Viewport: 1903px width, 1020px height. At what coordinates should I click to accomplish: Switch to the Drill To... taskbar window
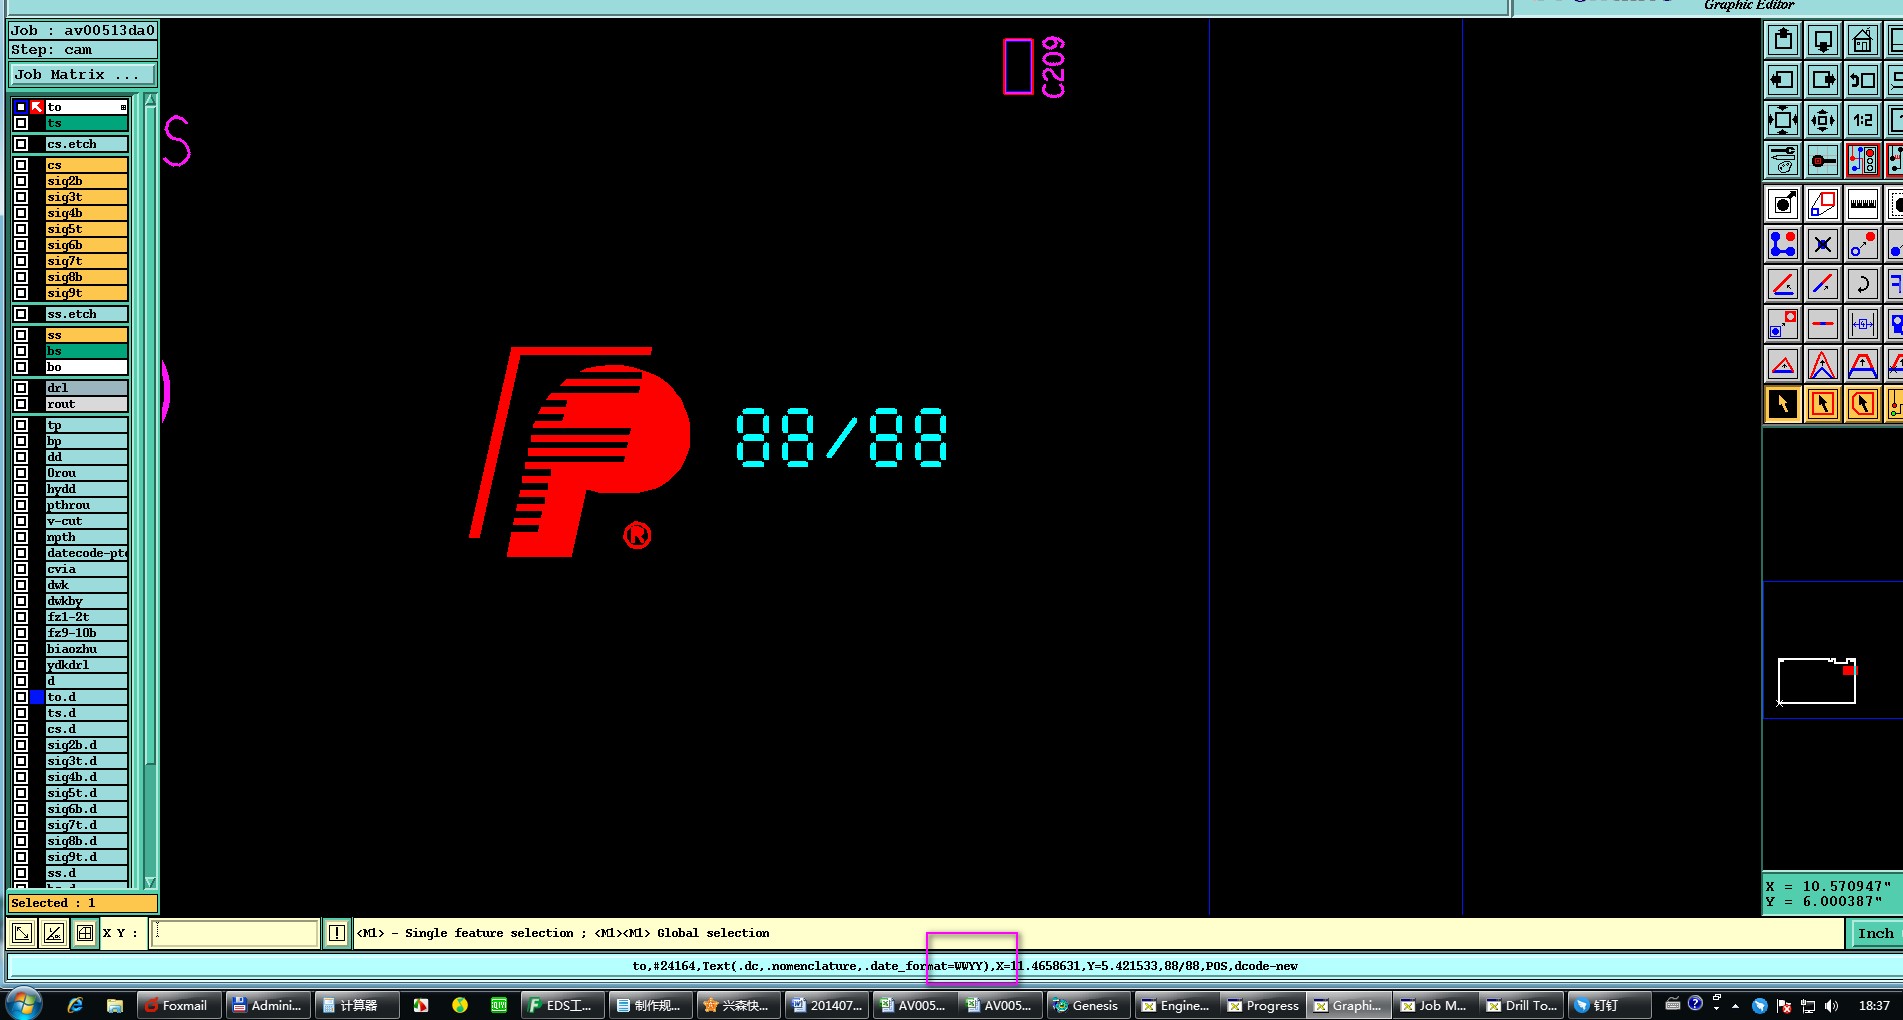(x=1522, y=1005)
